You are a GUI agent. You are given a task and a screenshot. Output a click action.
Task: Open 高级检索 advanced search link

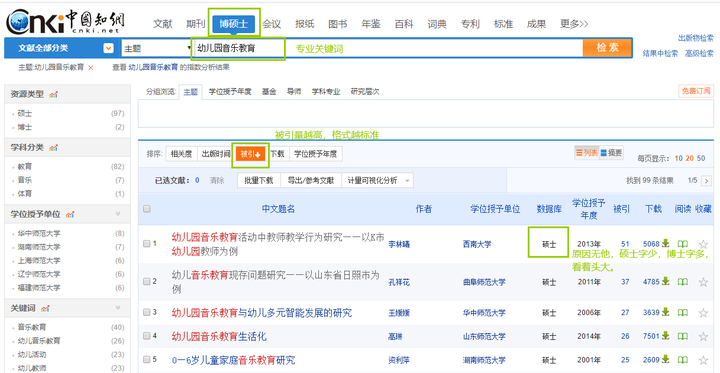click(x=699, y=54)
